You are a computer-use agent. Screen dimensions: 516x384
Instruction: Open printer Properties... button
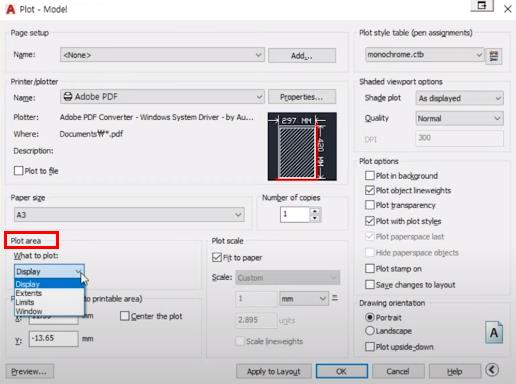[302, 97]
